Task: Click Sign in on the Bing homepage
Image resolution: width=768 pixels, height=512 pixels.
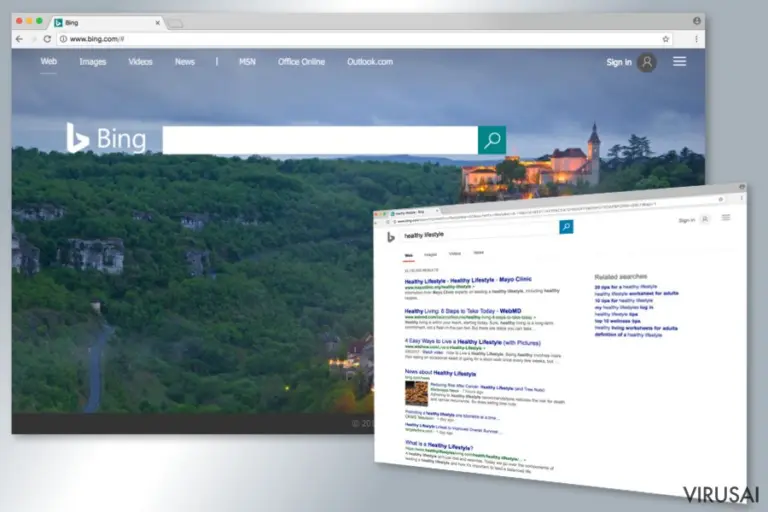Action: [619, 62]
